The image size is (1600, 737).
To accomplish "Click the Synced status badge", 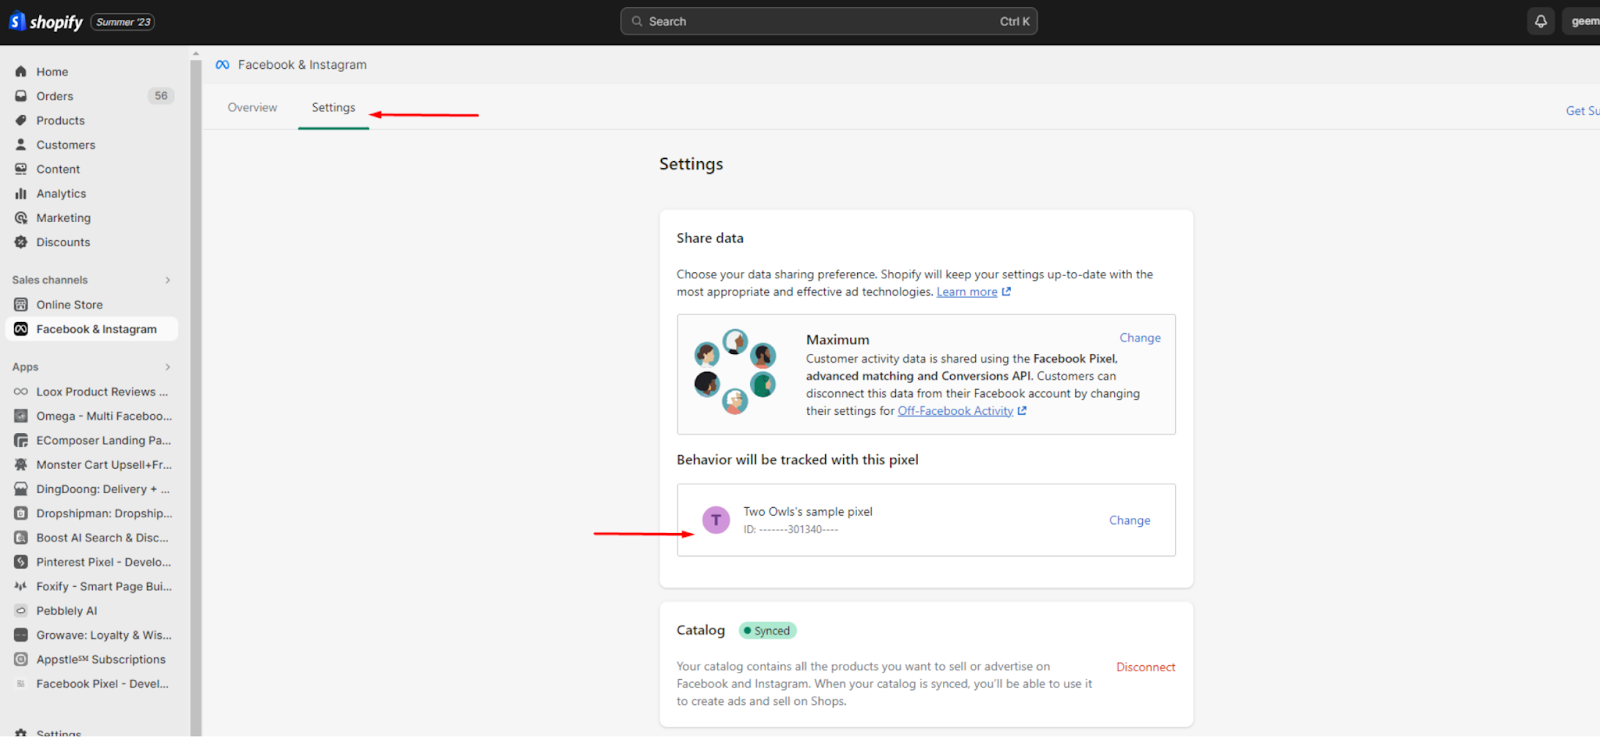I will [x=768, y=631].
